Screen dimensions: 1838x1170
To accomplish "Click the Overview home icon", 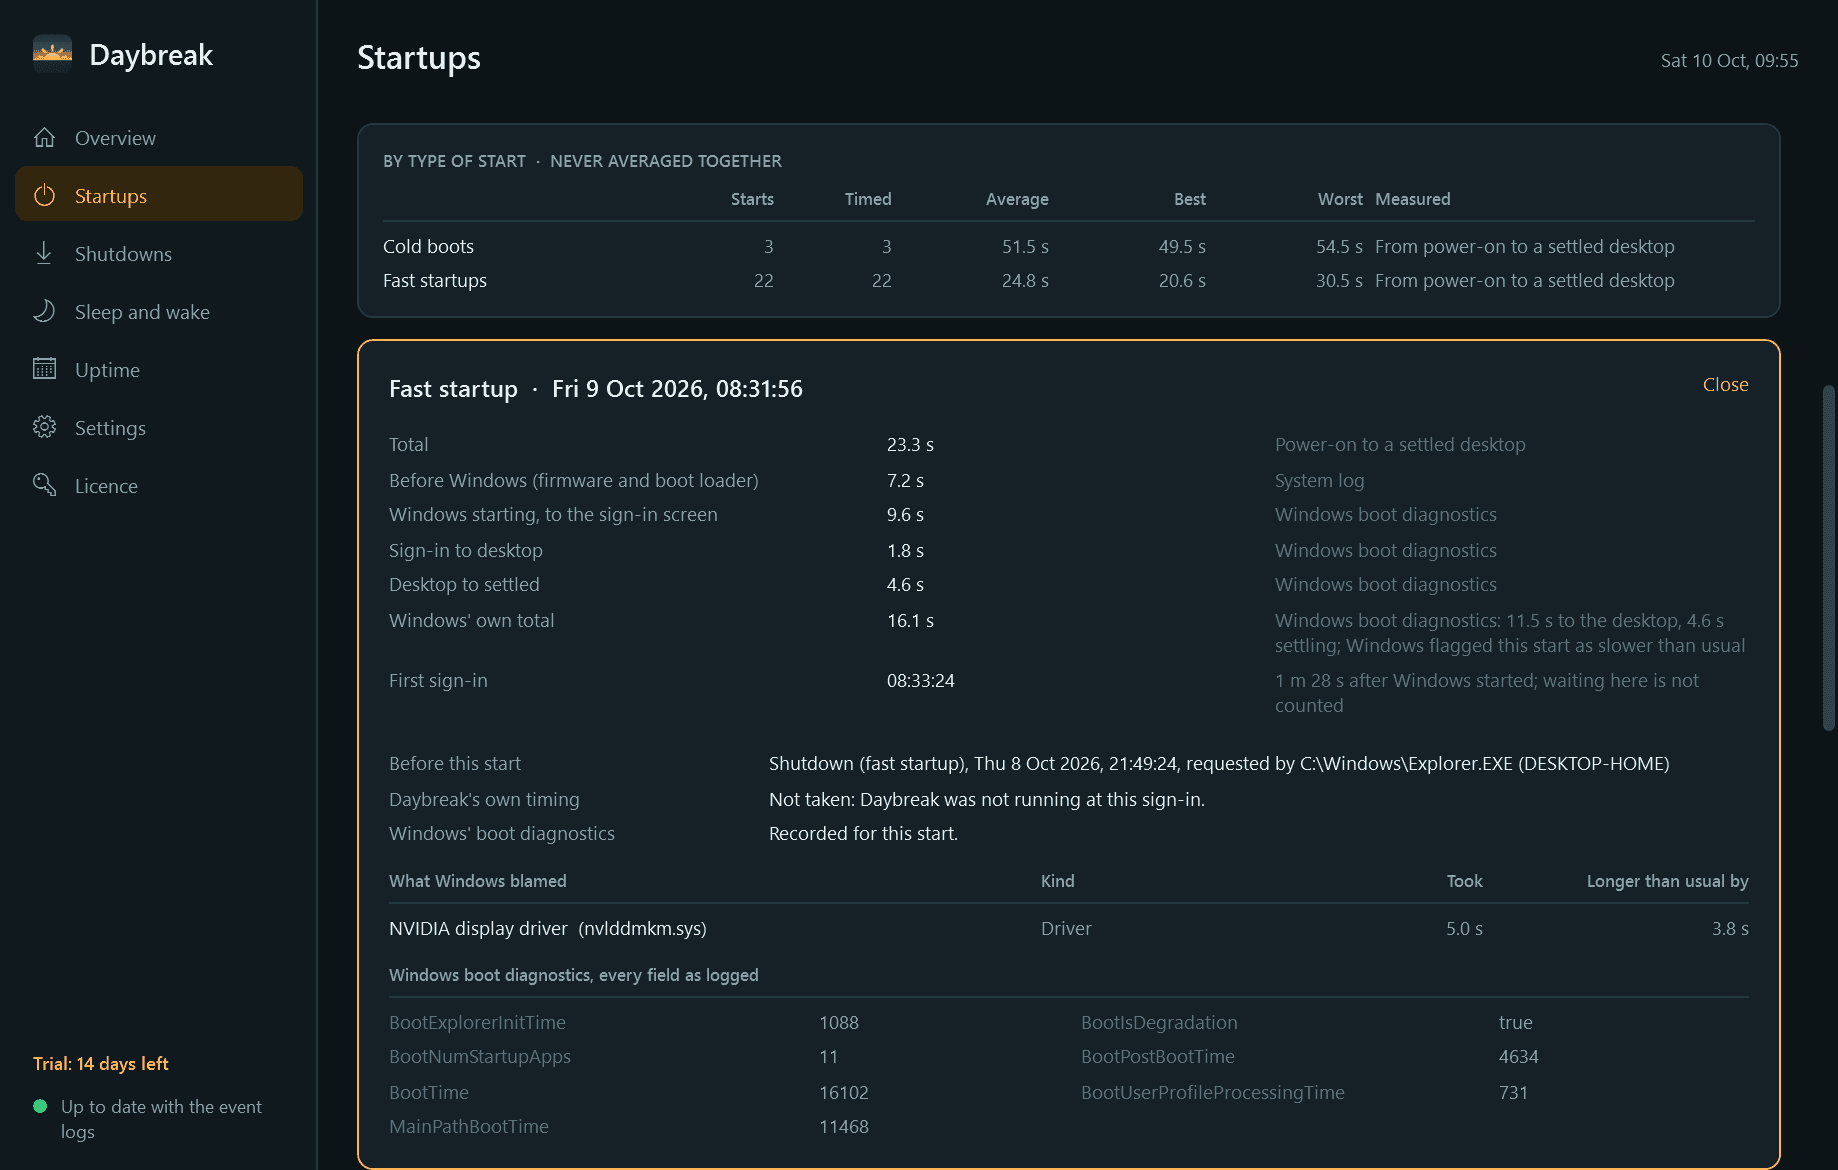I will (44, 138).
